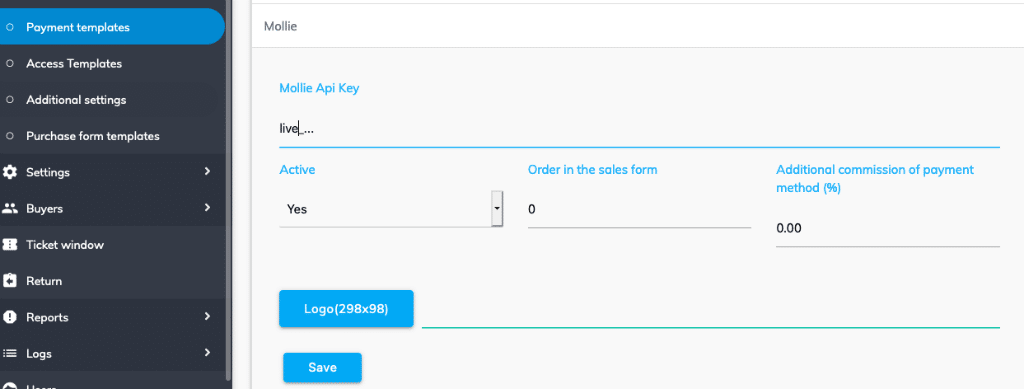1024x389 pixels.
Task: Expand the Buyers submenu chevron
Action: (x=208, y=208)
